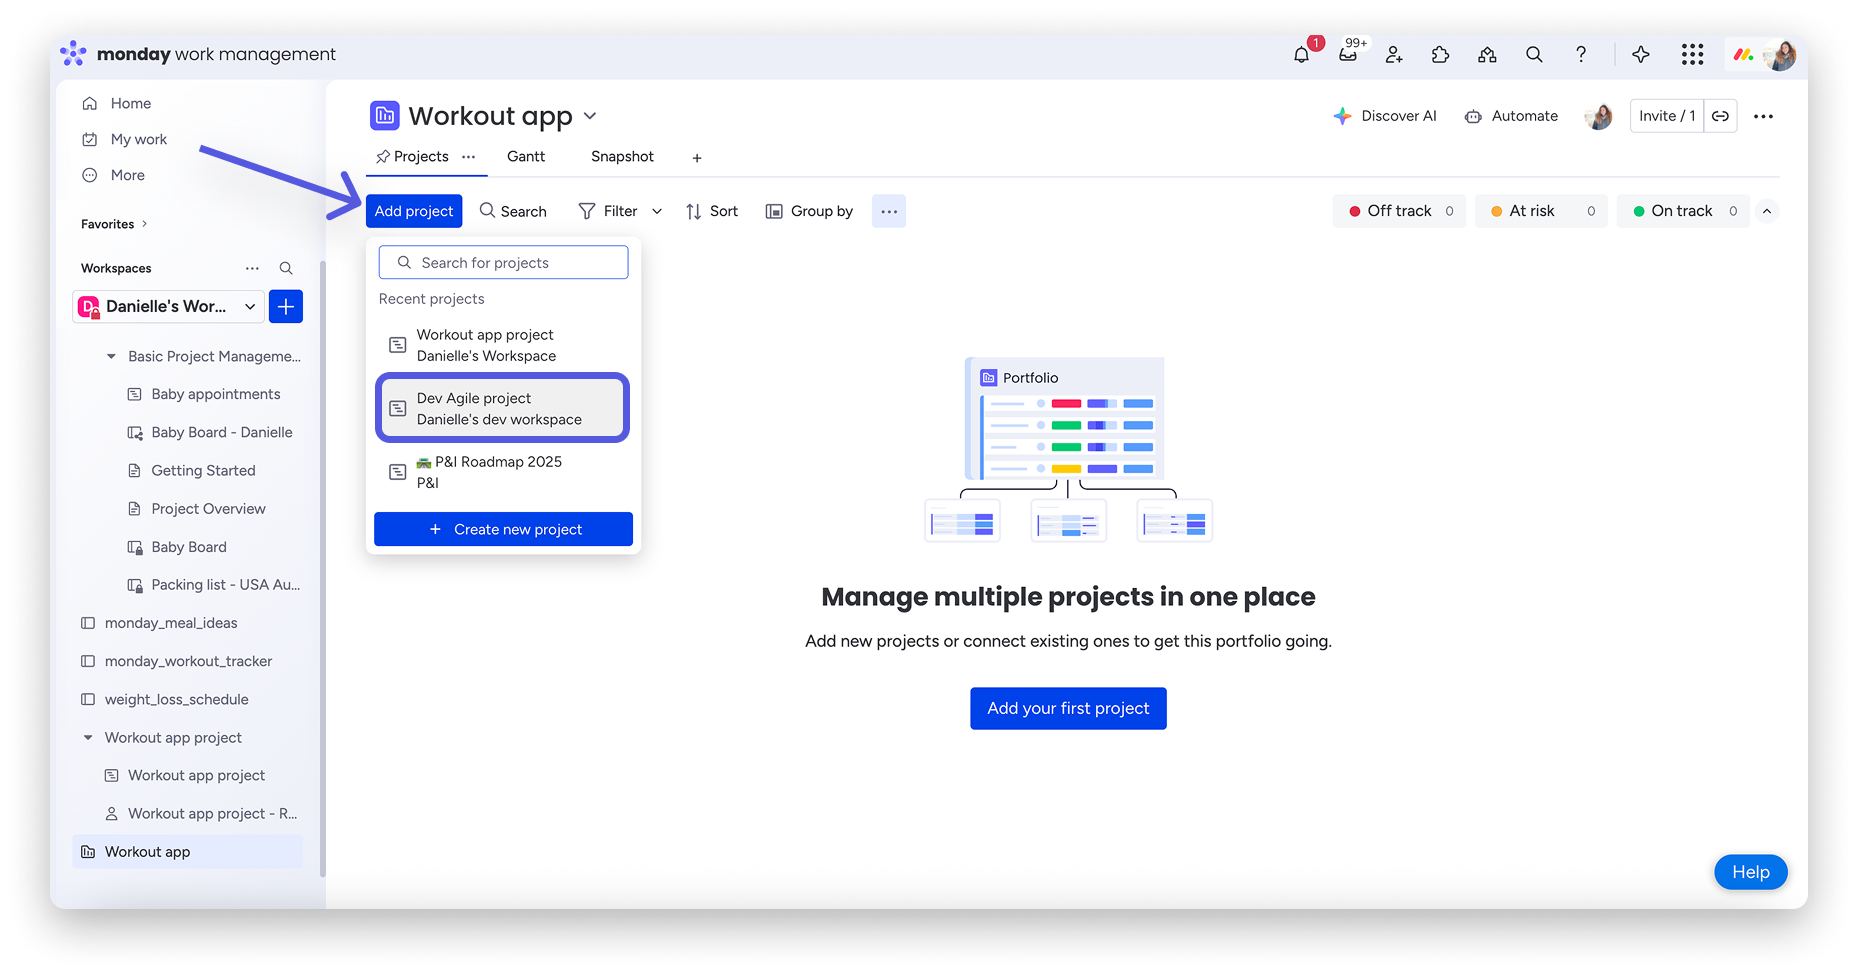Click the Filter toolbar button

pyautogui.click(x=608, y=211)
